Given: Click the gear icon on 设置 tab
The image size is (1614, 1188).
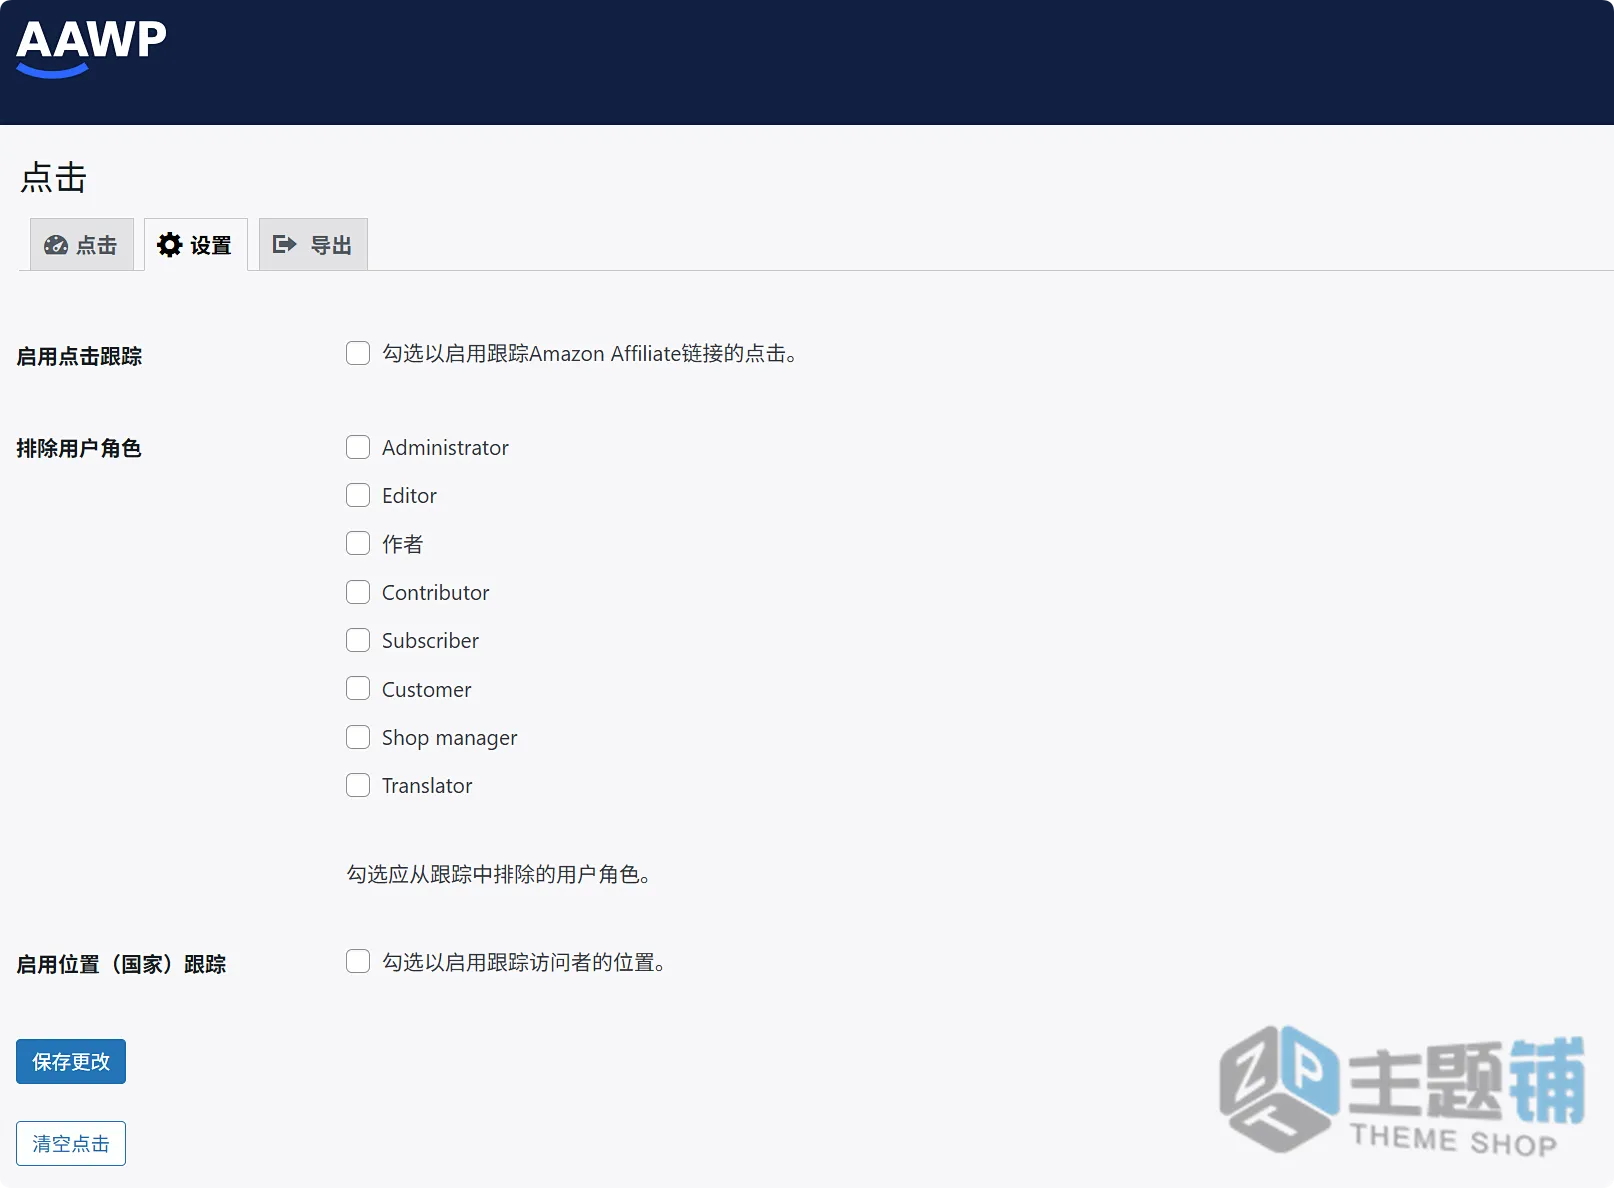Looking at the screenshot, I should pos(170,245).
